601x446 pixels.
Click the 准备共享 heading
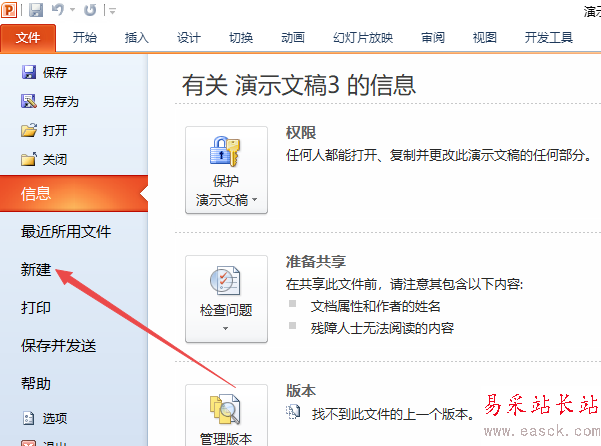[x=316, y=262]
